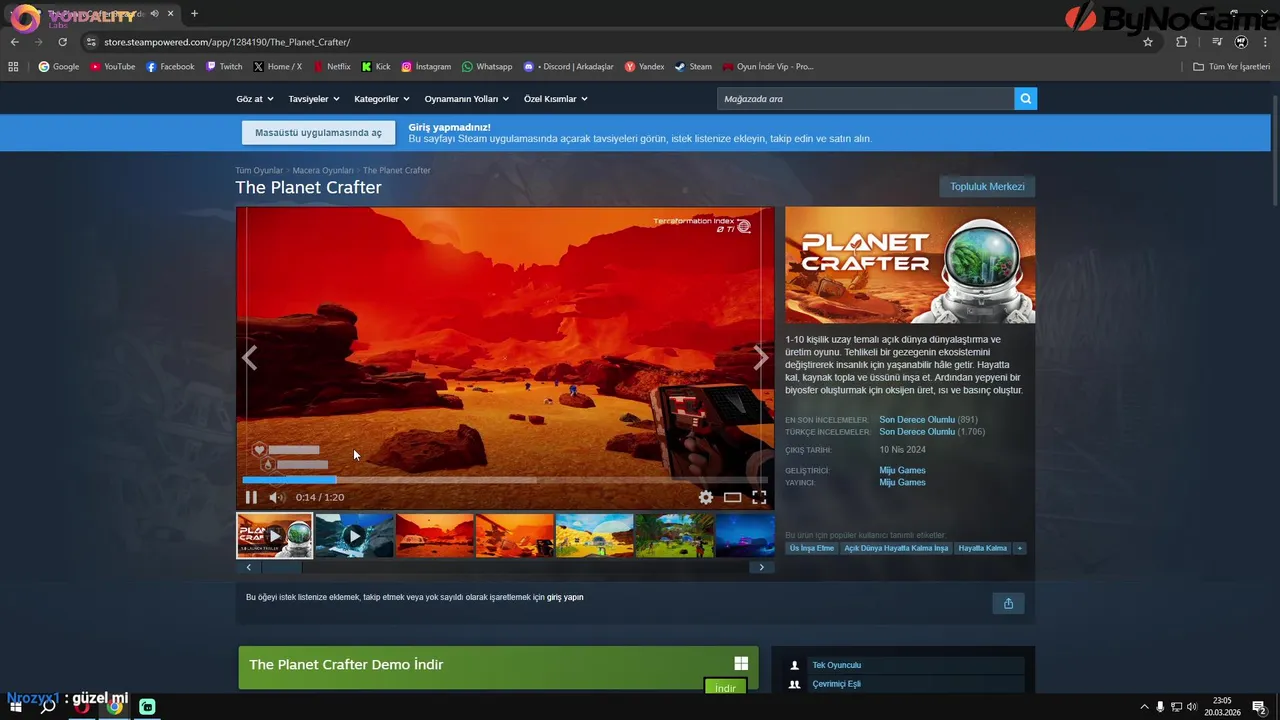1280x720 pixels.
Task: Open the Kick bookmark
Action: pyautogui.click(x=376, y=67)
